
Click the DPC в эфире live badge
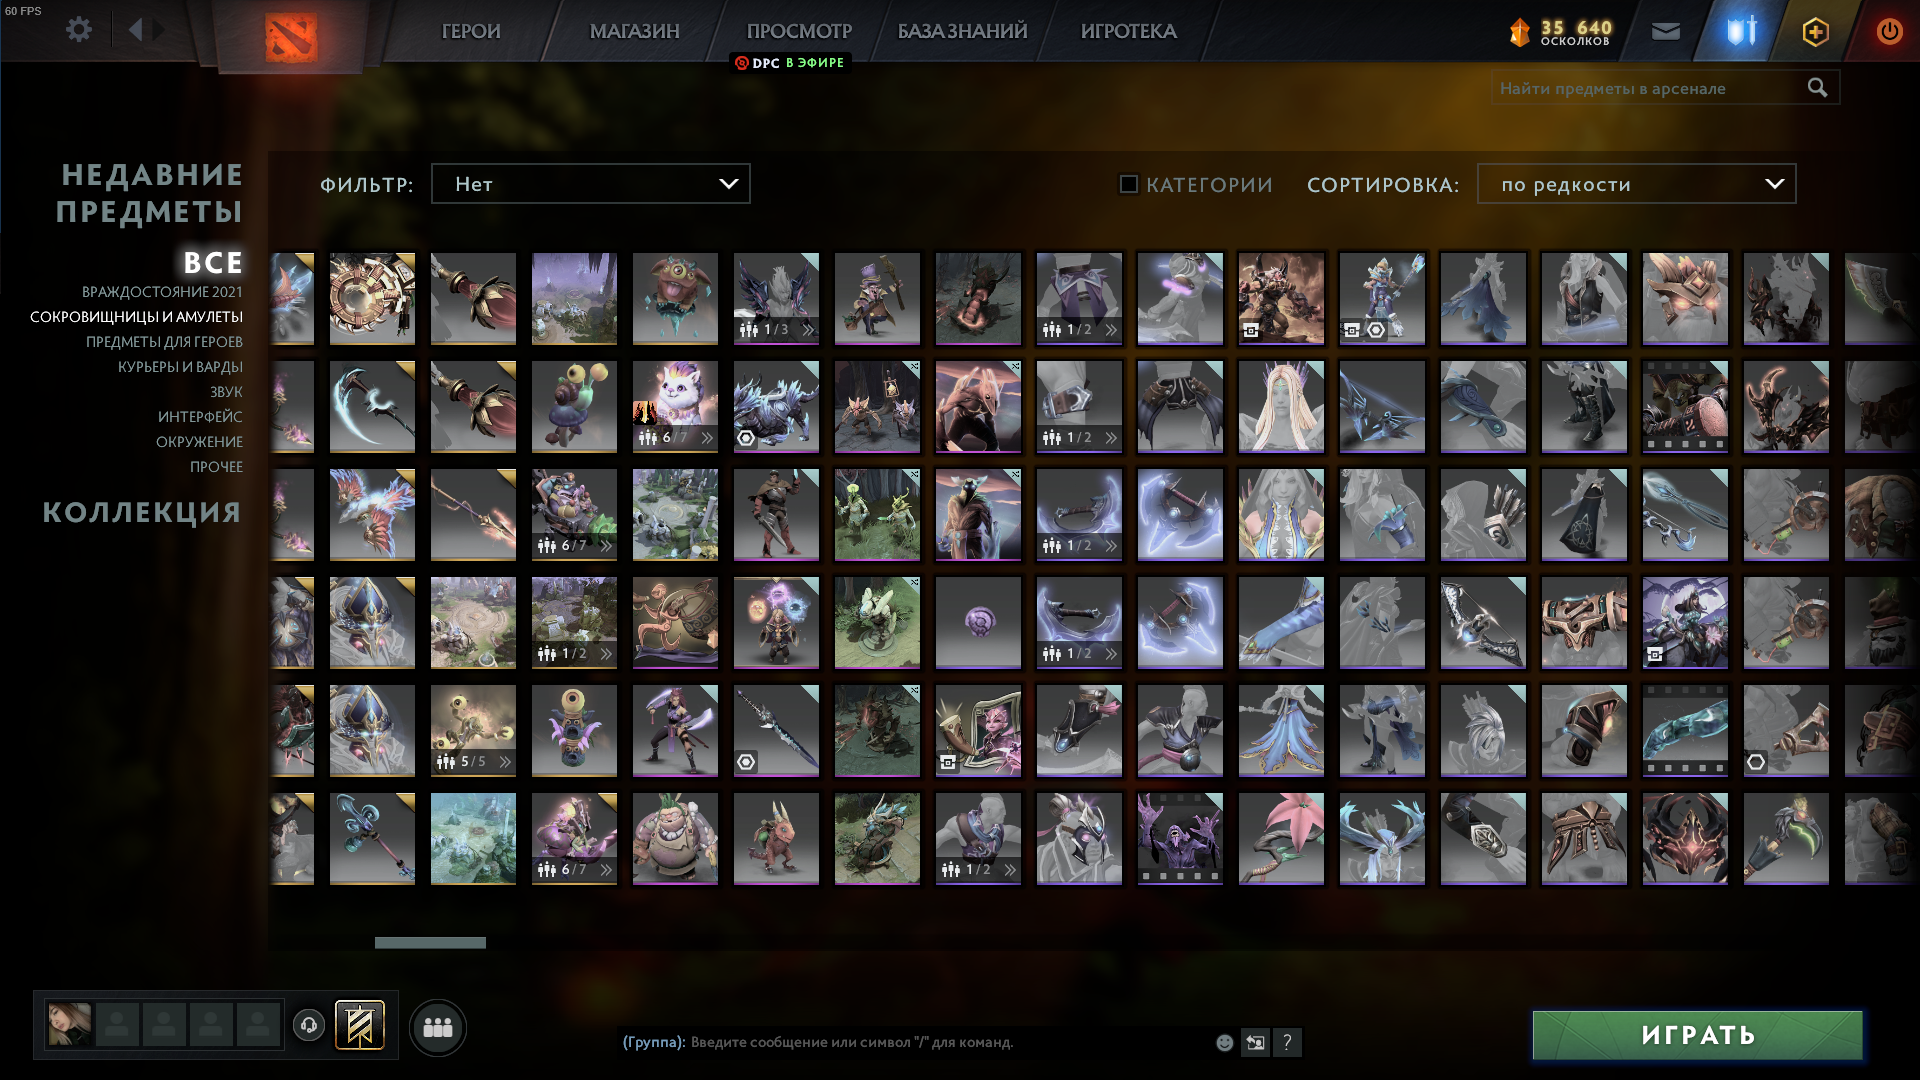coord(790,63)
